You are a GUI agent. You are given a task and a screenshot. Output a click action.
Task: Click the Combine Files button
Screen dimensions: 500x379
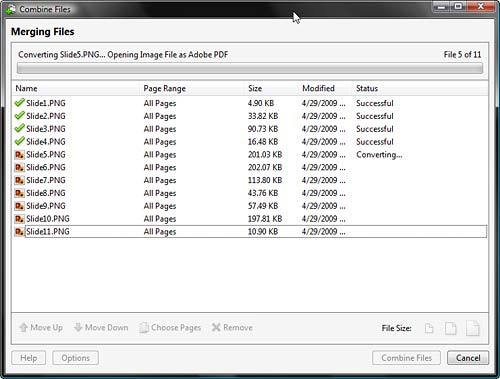pyautogui.click(x=406, y=358)
